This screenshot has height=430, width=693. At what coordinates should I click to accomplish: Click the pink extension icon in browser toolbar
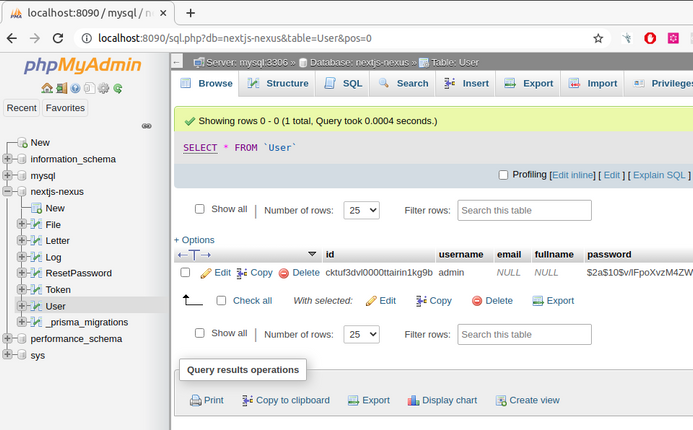pyautogui.click(x=673, y=38)
